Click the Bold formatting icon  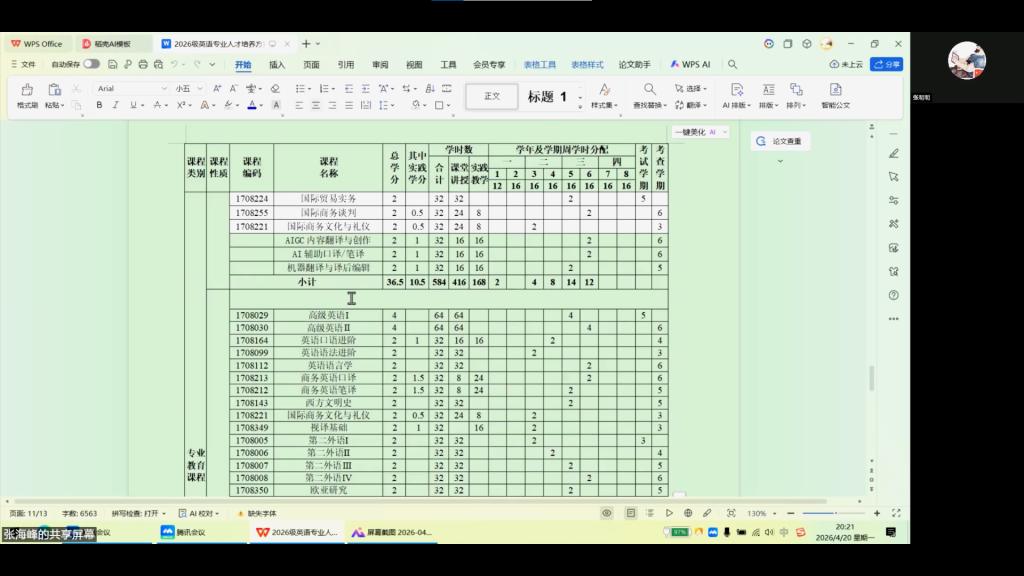(101, 105)
